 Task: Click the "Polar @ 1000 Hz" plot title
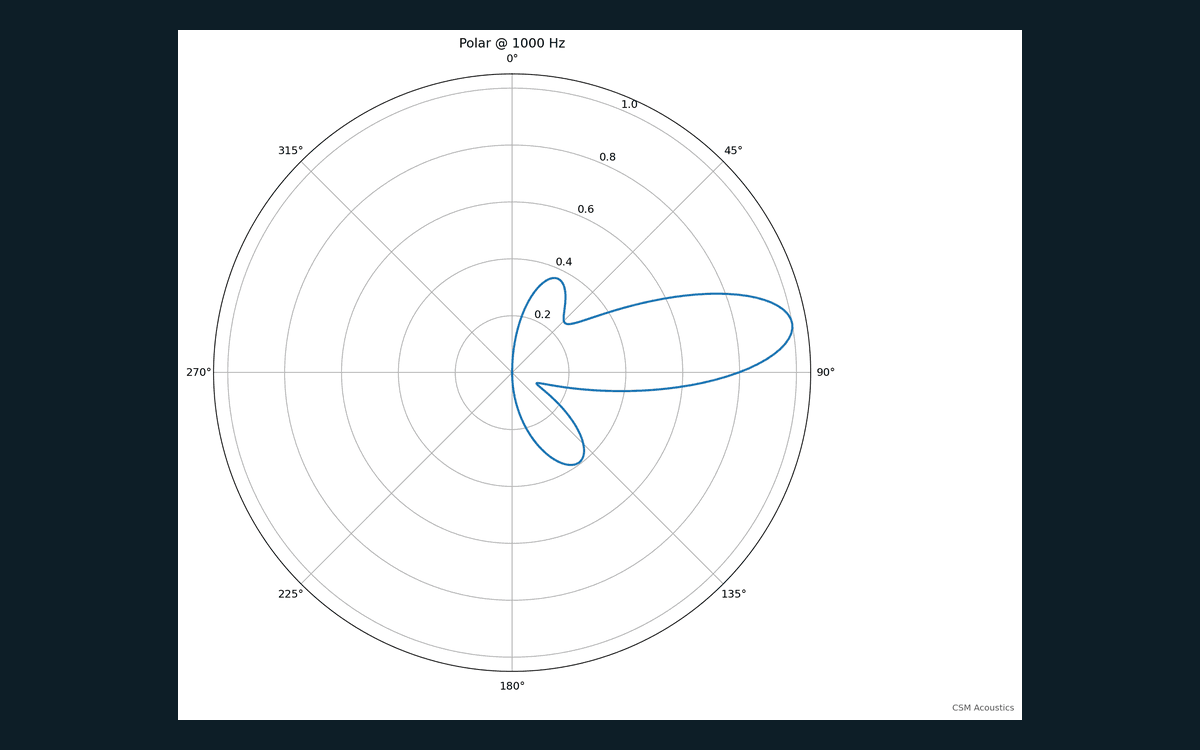click(512, 43)
